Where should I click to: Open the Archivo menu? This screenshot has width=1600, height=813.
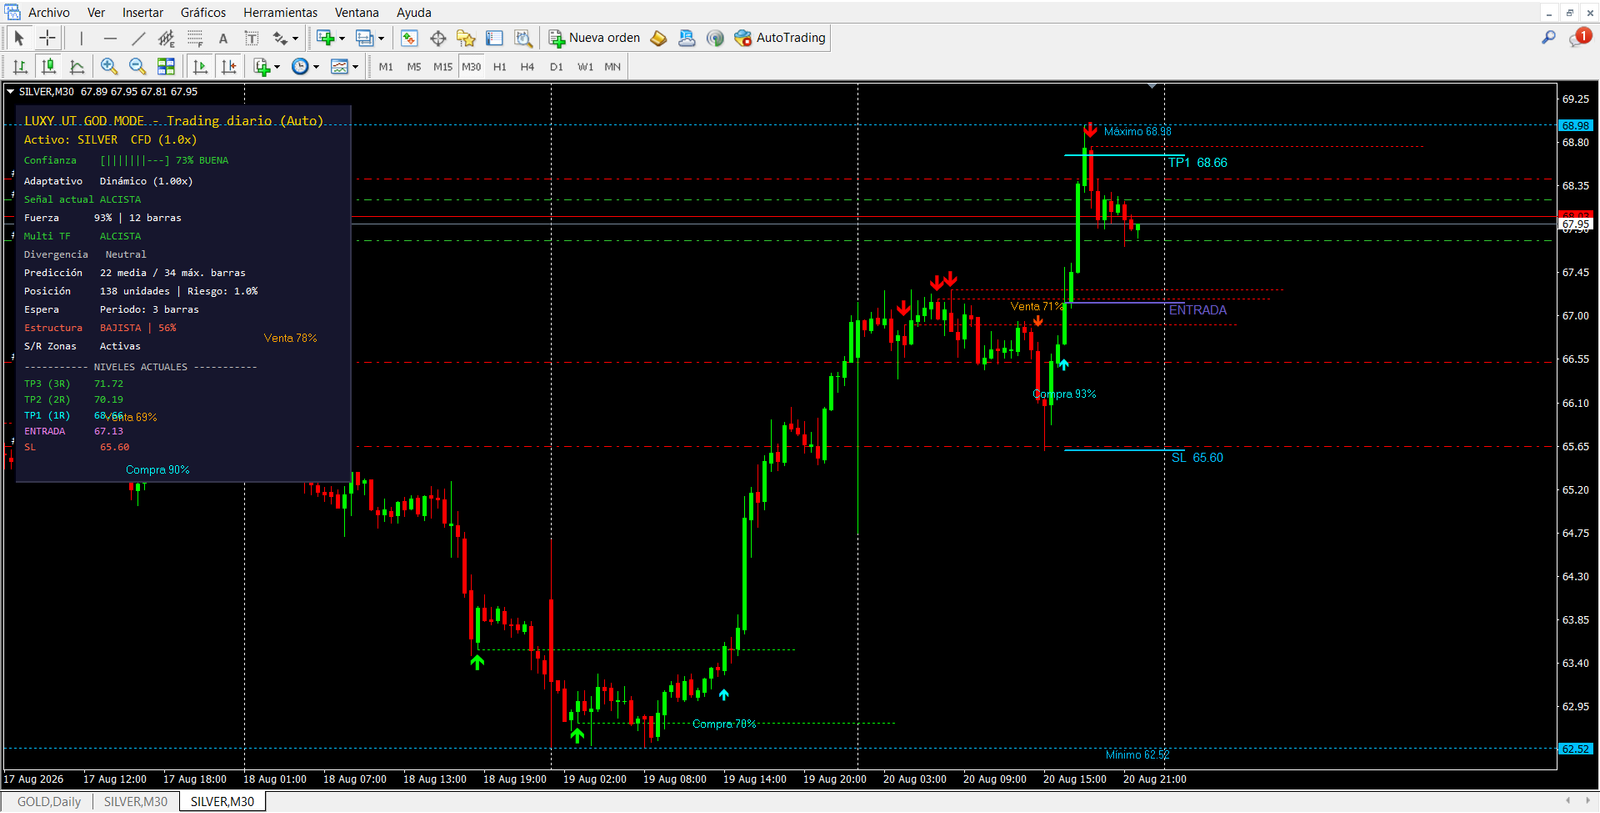pyautogui.click(x=49, y=12)
